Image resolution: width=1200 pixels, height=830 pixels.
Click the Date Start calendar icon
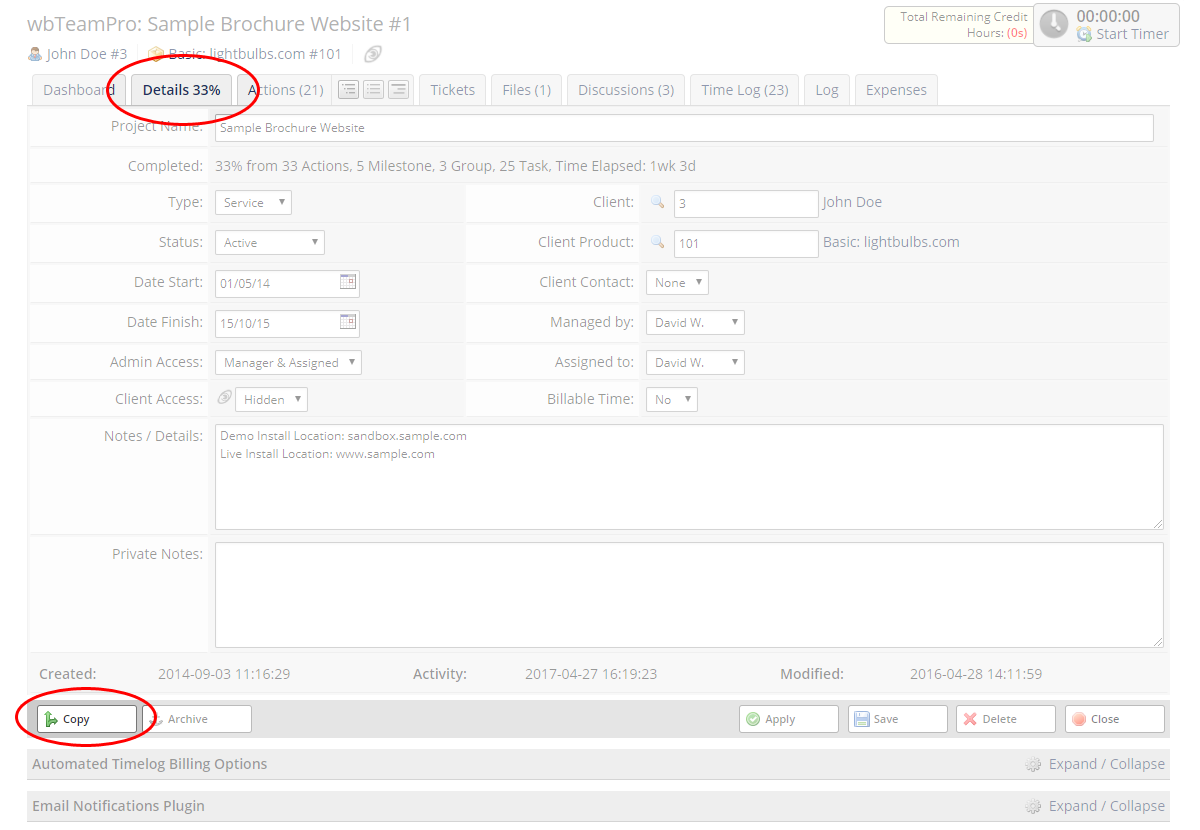348,283
